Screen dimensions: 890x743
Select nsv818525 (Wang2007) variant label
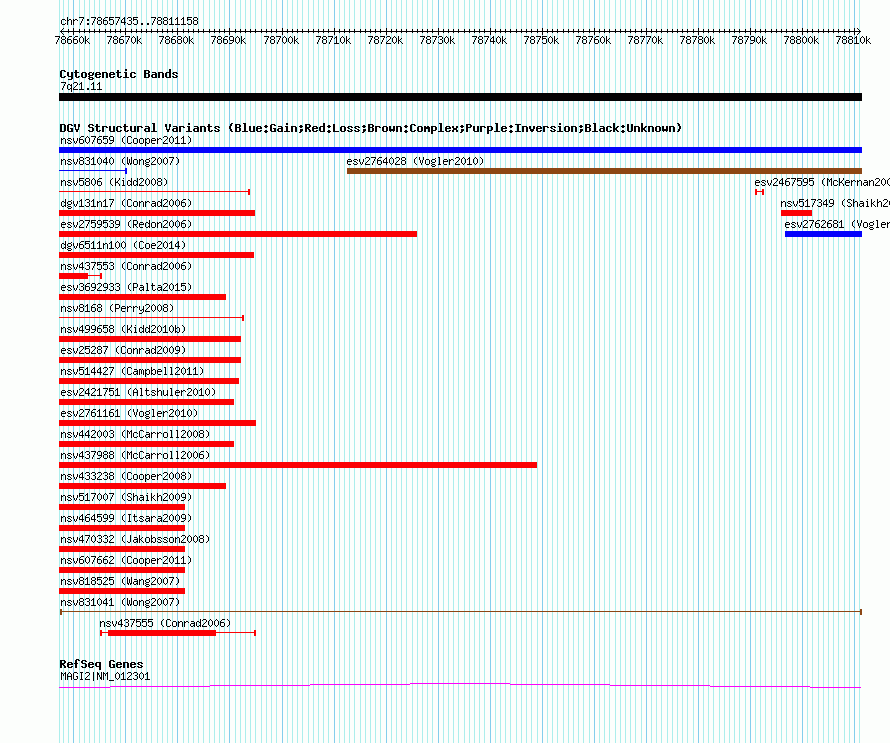(x=120, y=581)
